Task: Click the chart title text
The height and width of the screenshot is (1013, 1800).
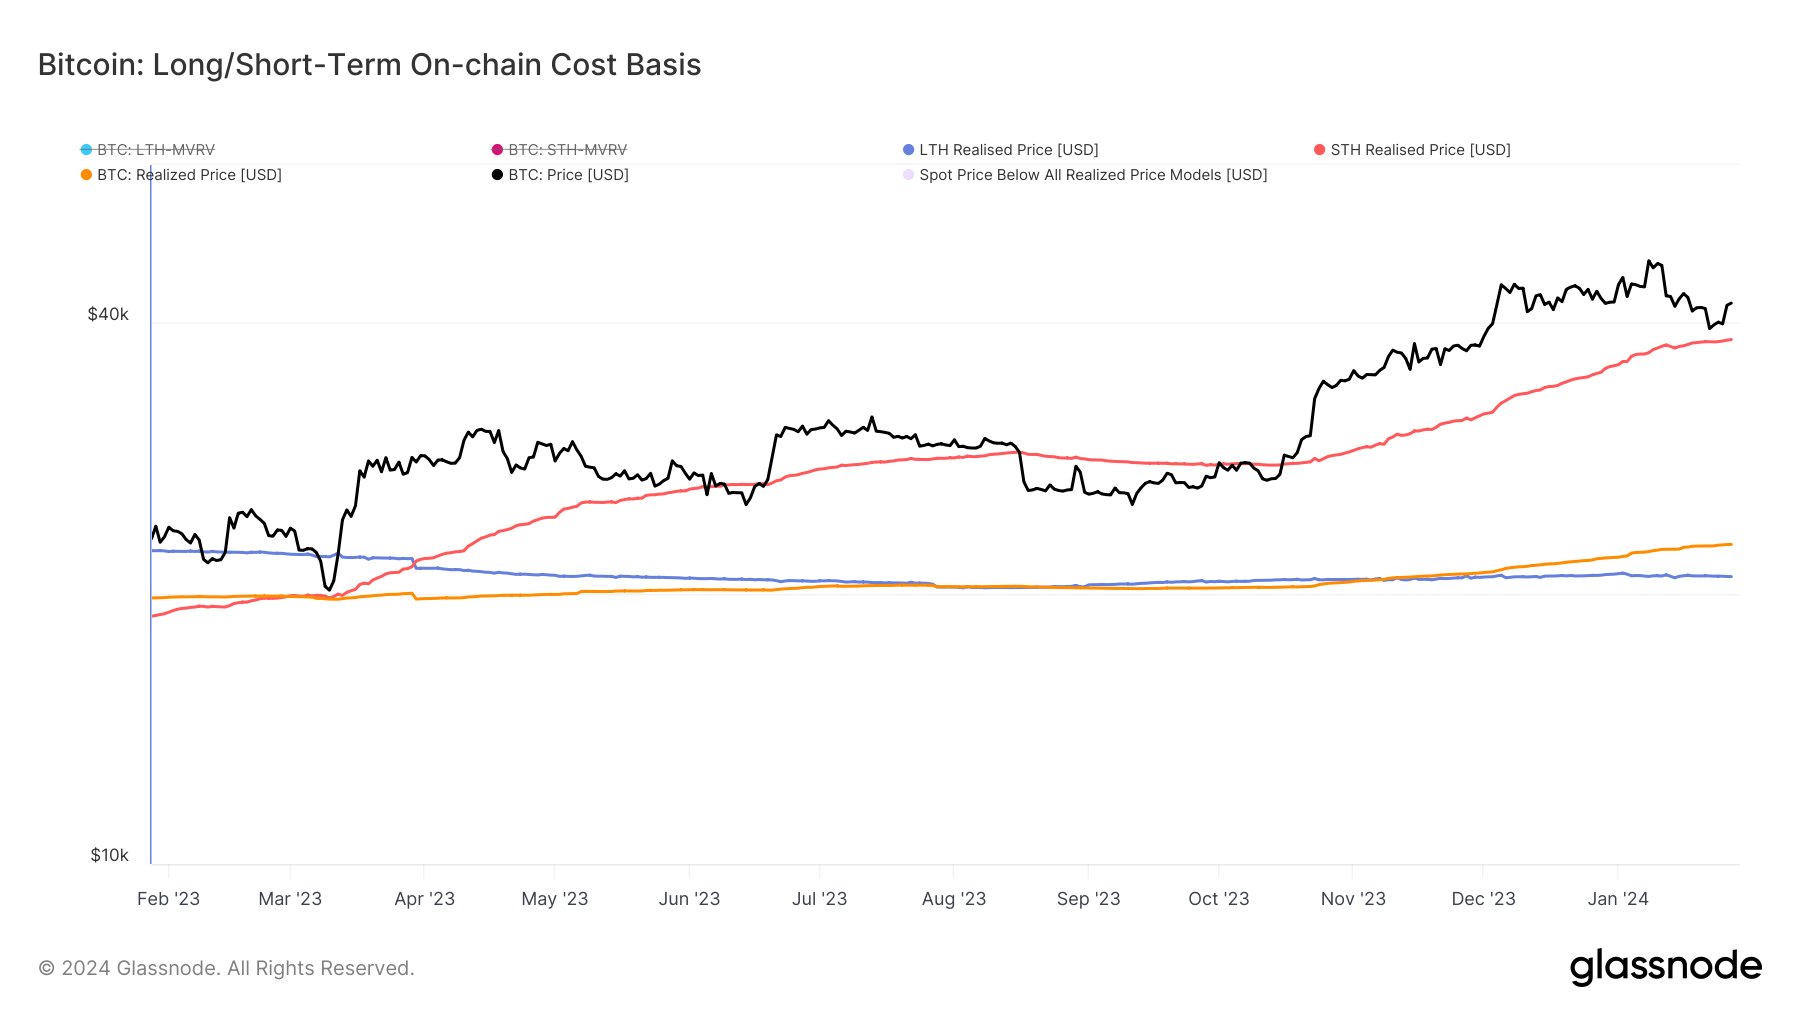Action: coord(369,65)
